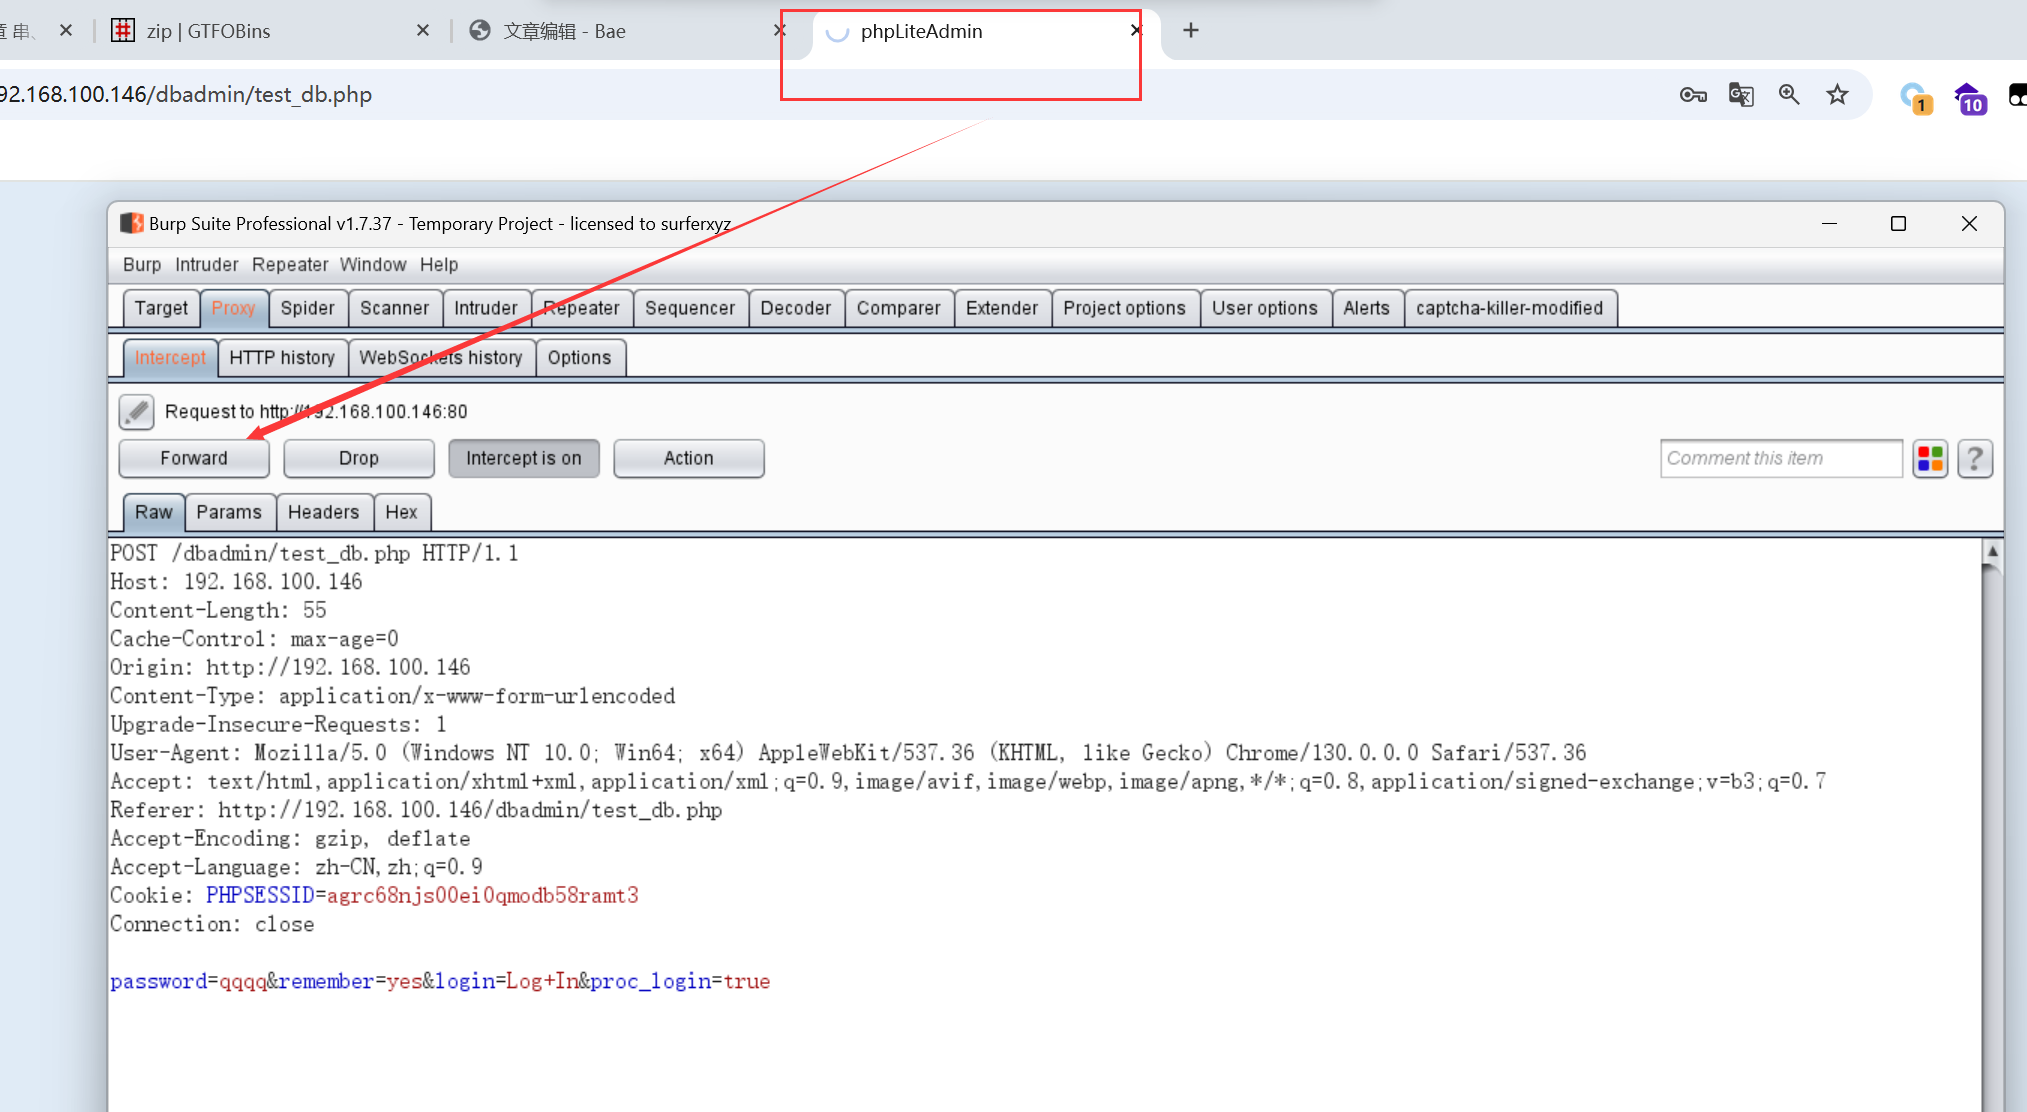
Task: Open the User options tab
Action: pos(1265,308)
